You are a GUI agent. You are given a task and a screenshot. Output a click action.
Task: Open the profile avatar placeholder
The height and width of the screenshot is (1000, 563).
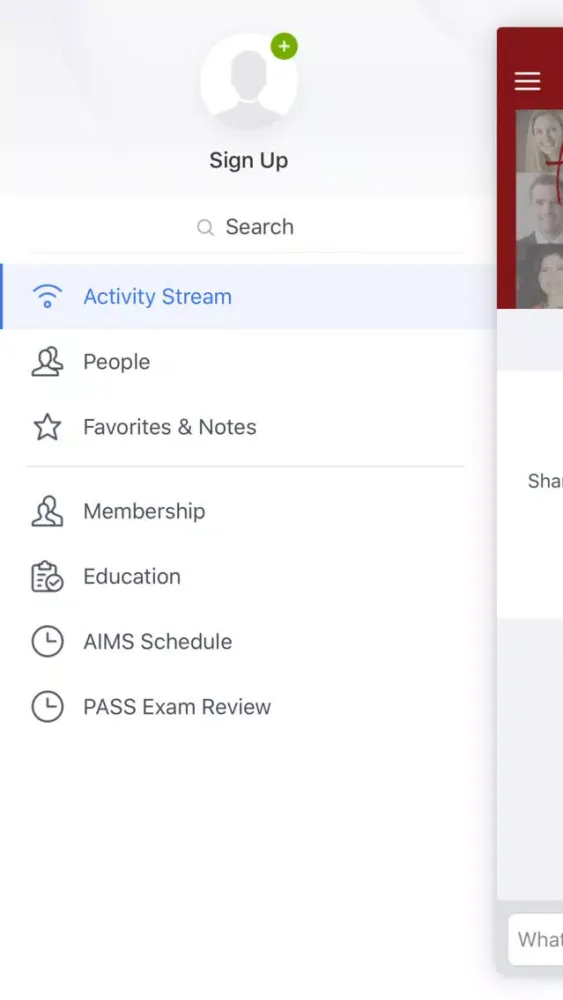click(249, 82)
